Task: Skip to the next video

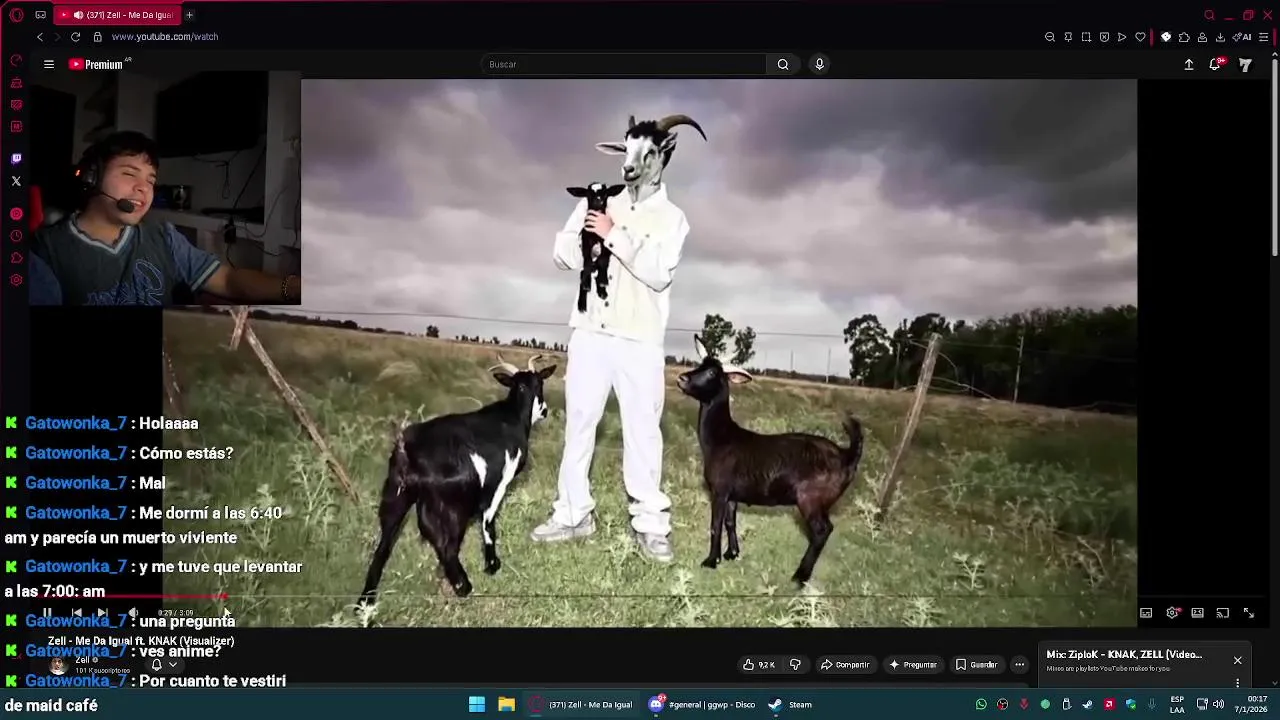Action: pyautogui.click(x=102, y=612)
